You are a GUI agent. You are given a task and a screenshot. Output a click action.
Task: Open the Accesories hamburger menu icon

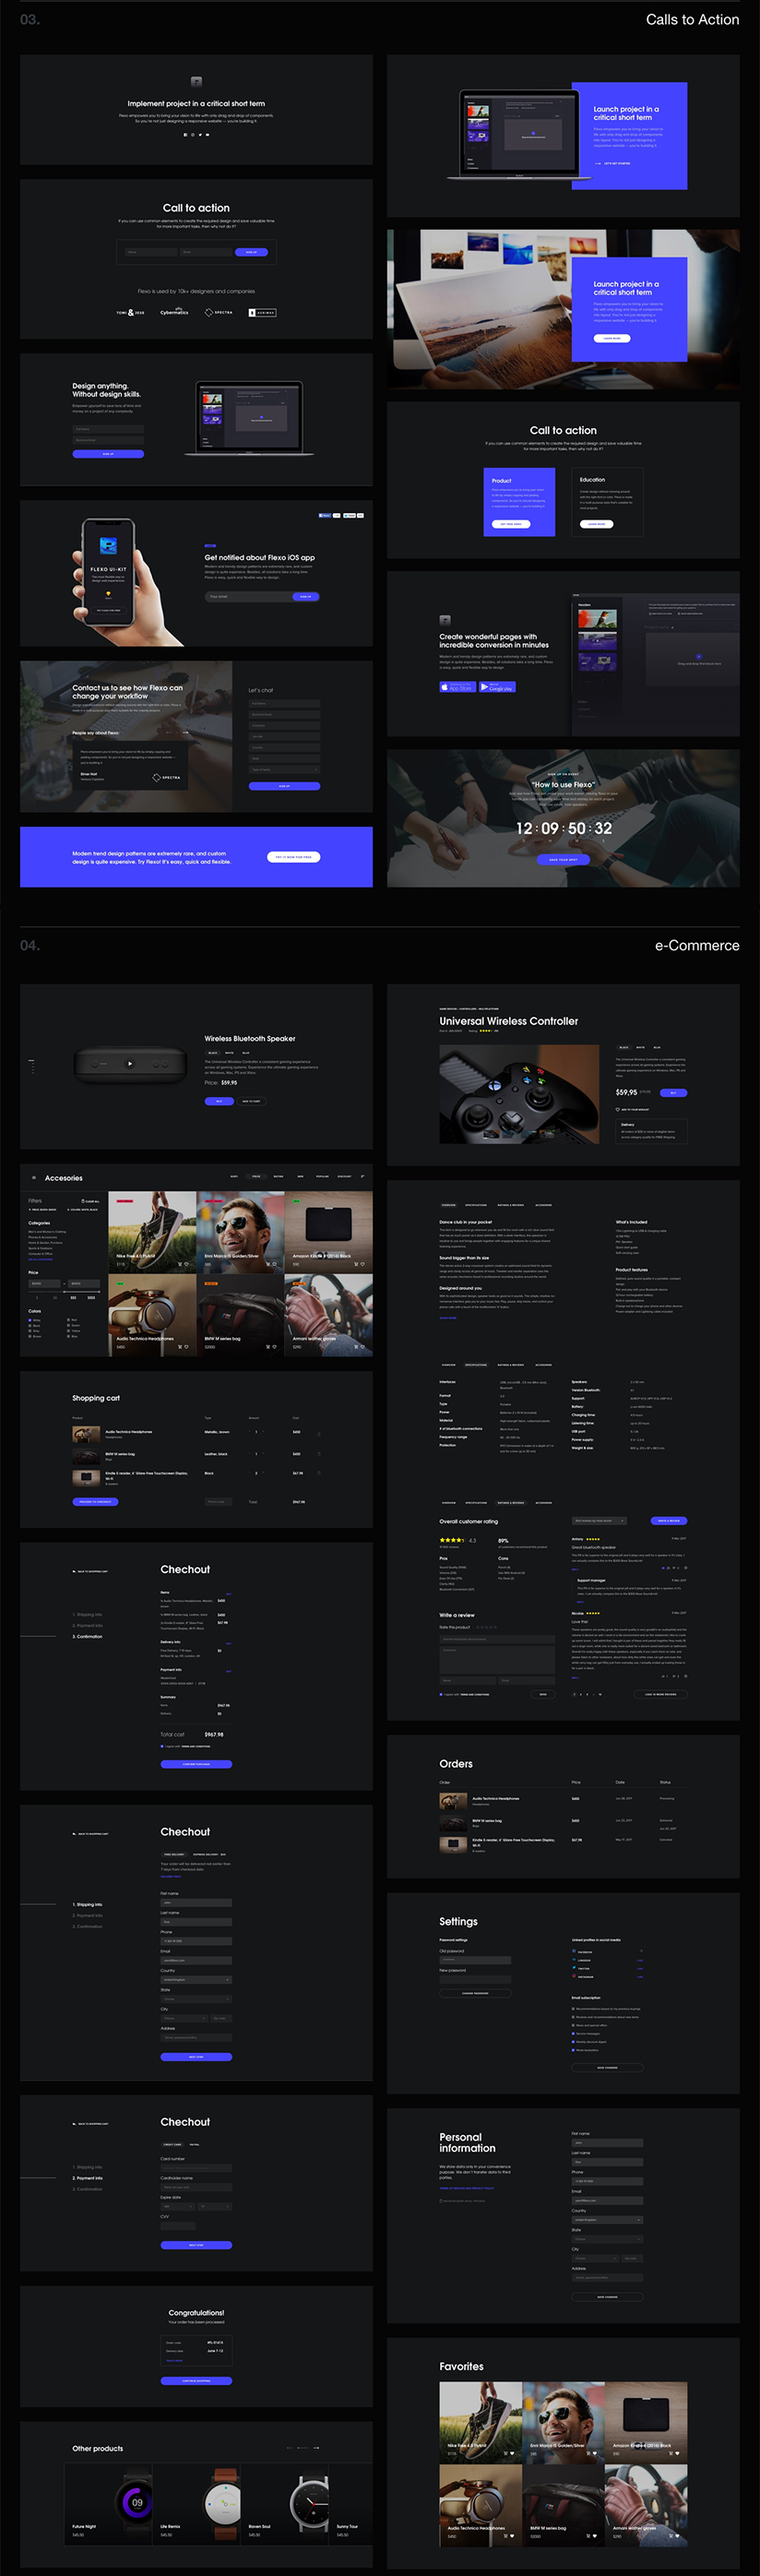34,1178
